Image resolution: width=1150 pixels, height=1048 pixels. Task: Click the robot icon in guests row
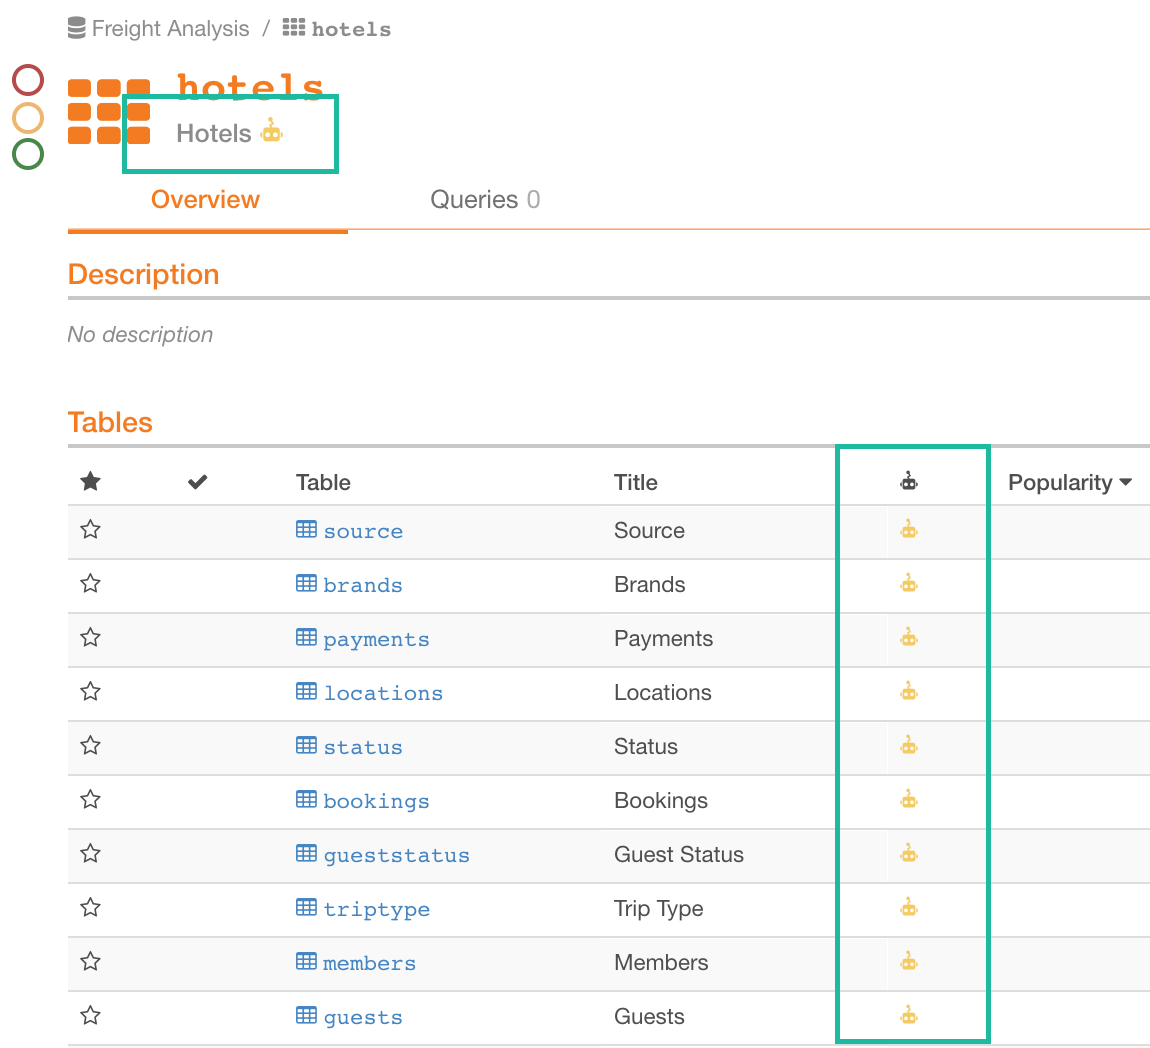(909, 1015)
